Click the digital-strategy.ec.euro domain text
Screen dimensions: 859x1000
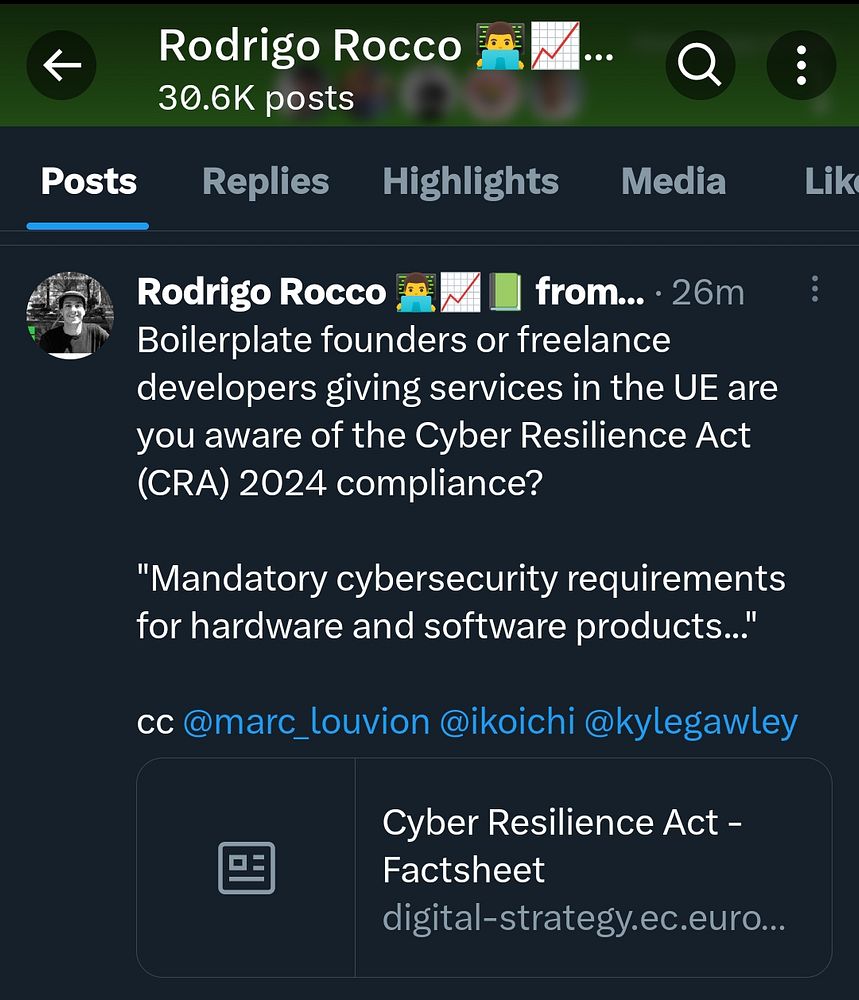[583, 917]
